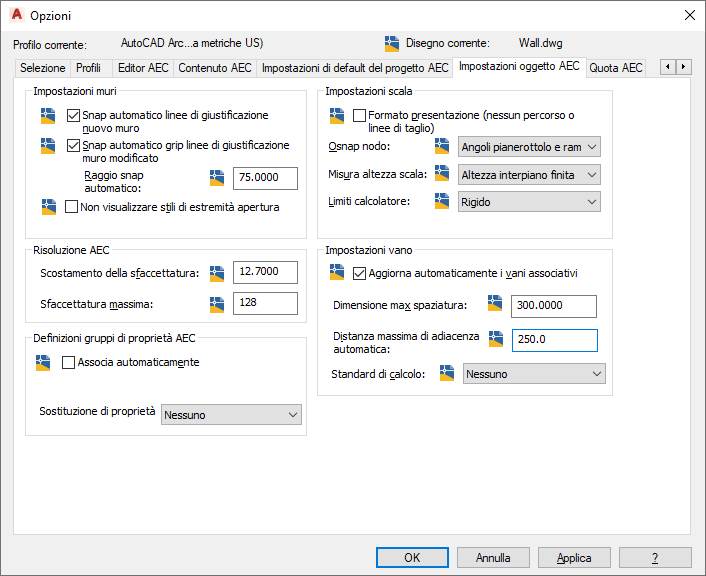Click the drawing icon next to Osnap nodo
Image resolution: width=706 pixels, height=576 pixels.
pos(442,146)
